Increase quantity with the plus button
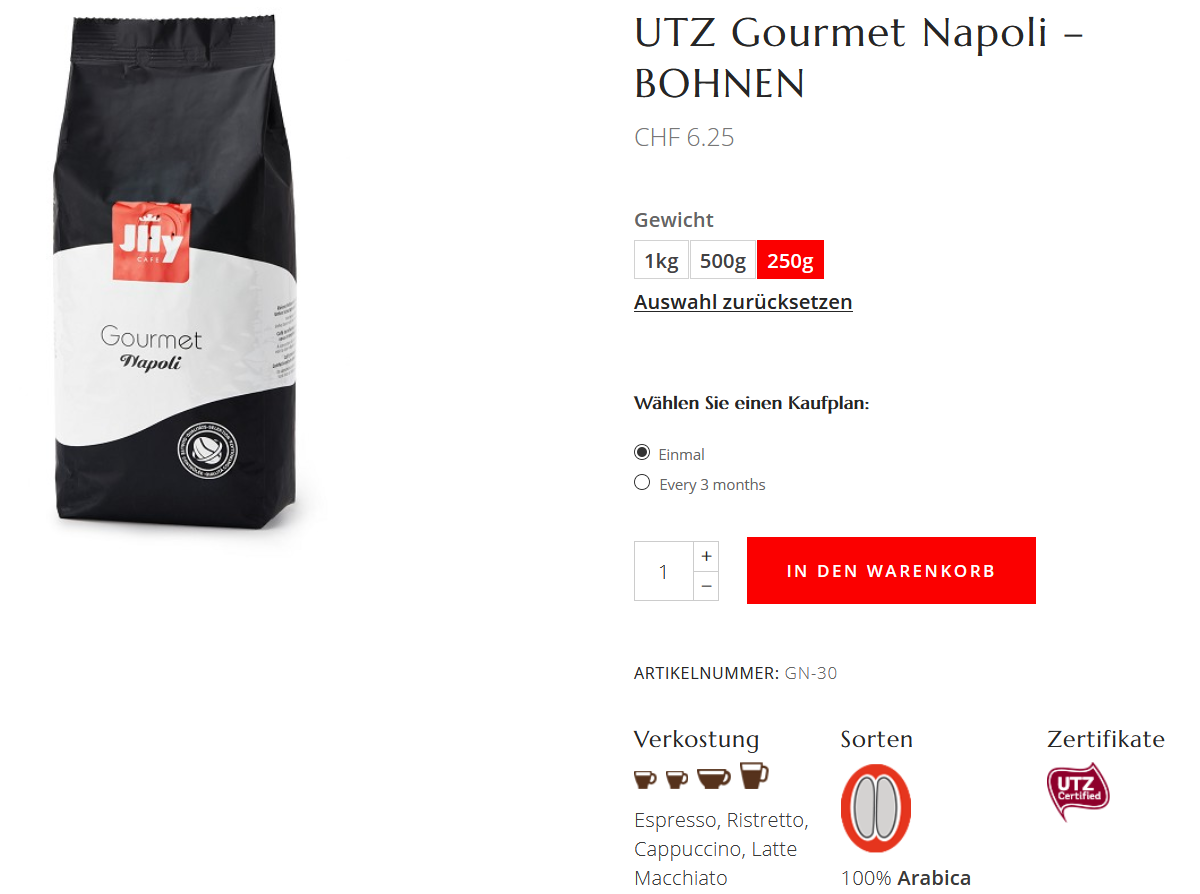 click(706, 556)
